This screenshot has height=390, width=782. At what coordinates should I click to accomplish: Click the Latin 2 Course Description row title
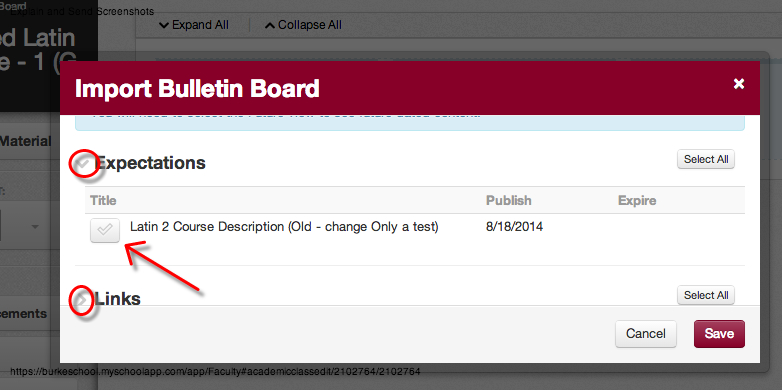point(284,227)
